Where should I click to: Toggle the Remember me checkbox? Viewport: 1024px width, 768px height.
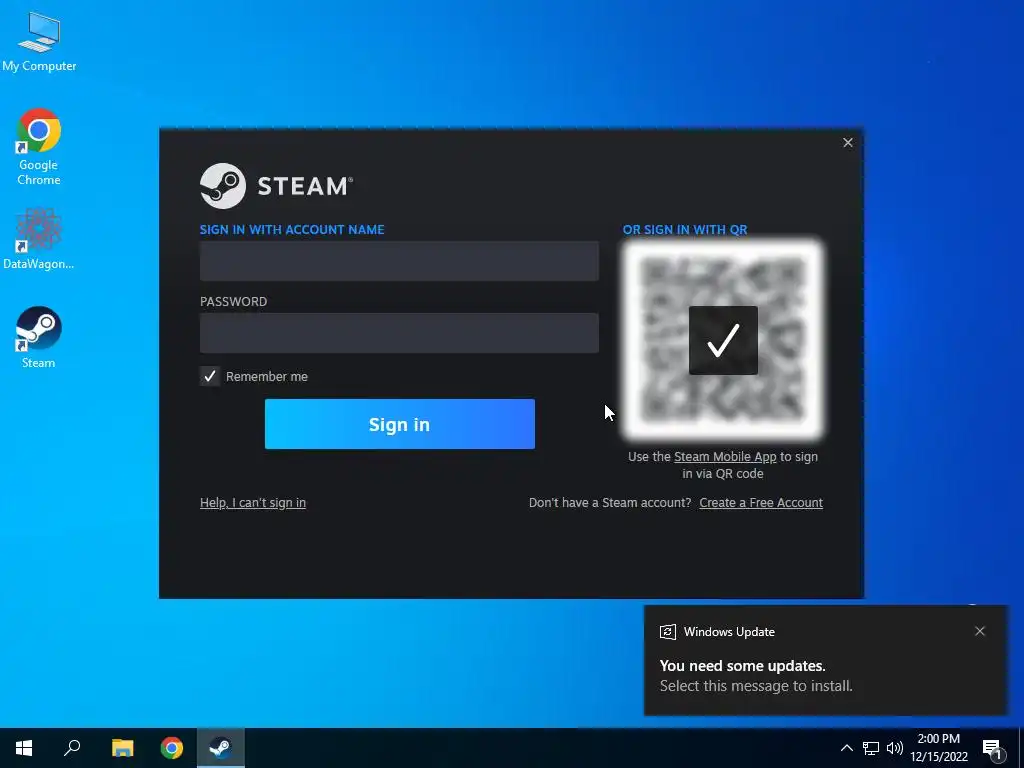click(210, 376)
